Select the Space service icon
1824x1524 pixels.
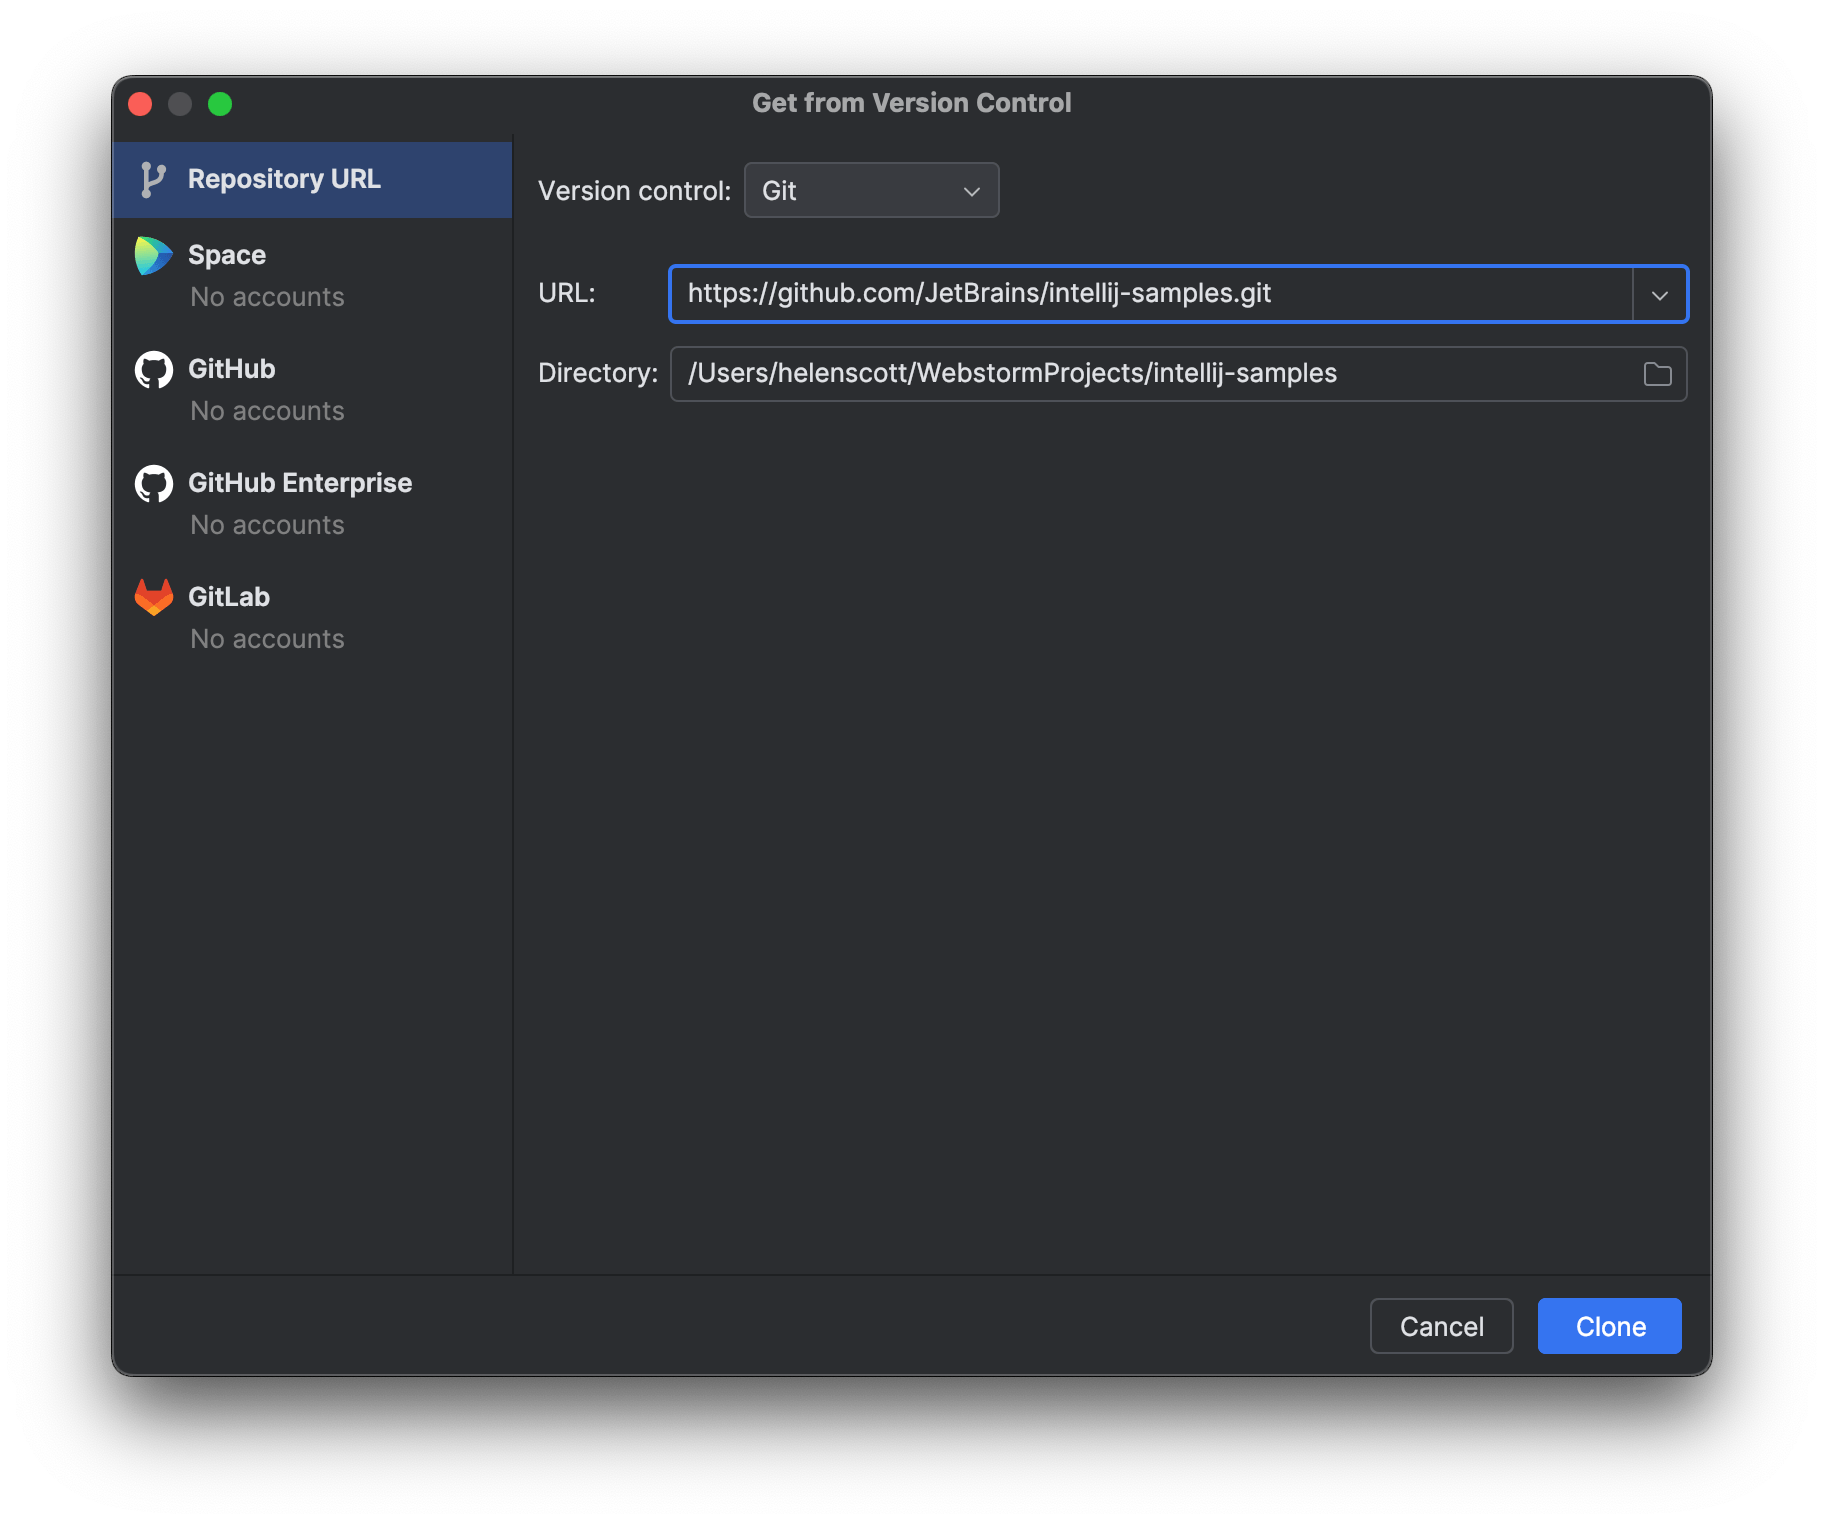pos(152,254)
